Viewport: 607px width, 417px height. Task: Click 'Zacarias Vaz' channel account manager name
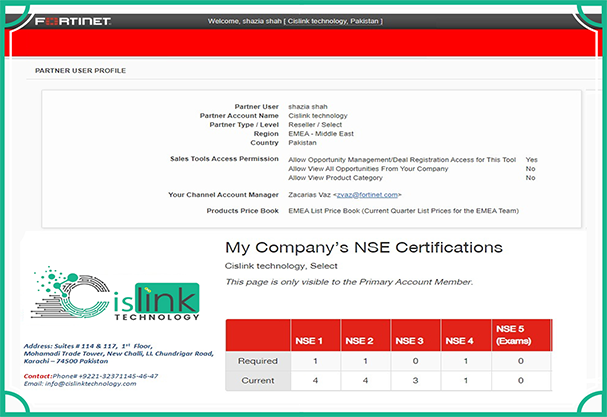point(309,195)
